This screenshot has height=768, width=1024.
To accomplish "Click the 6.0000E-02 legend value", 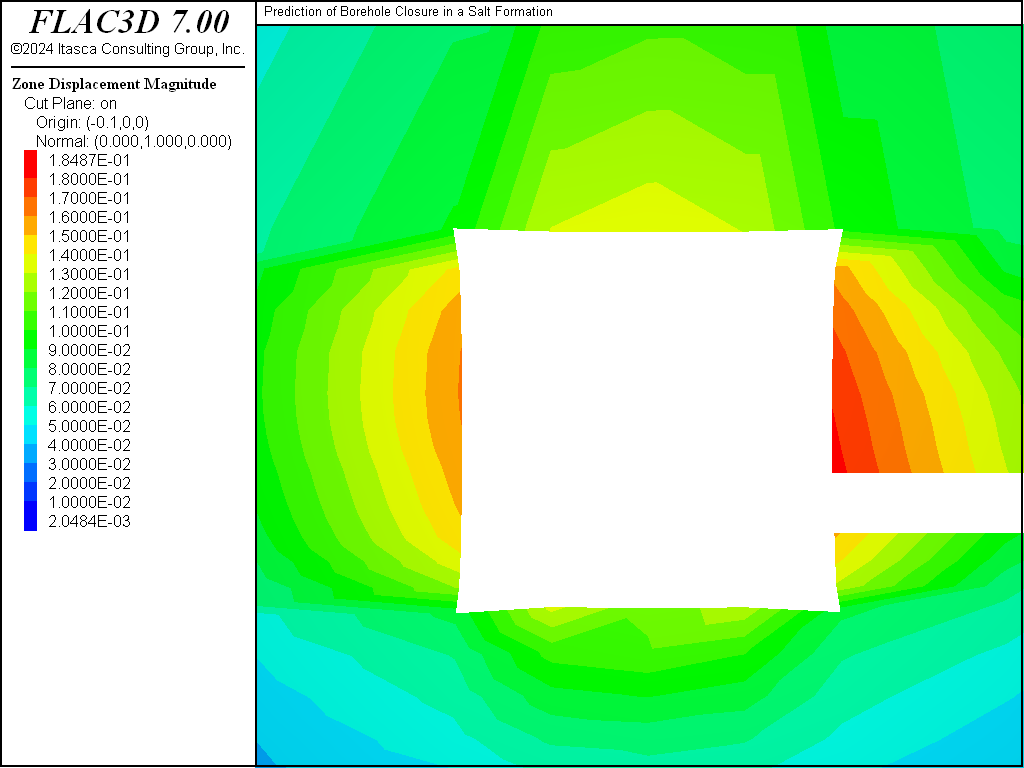I will point(89,407).
